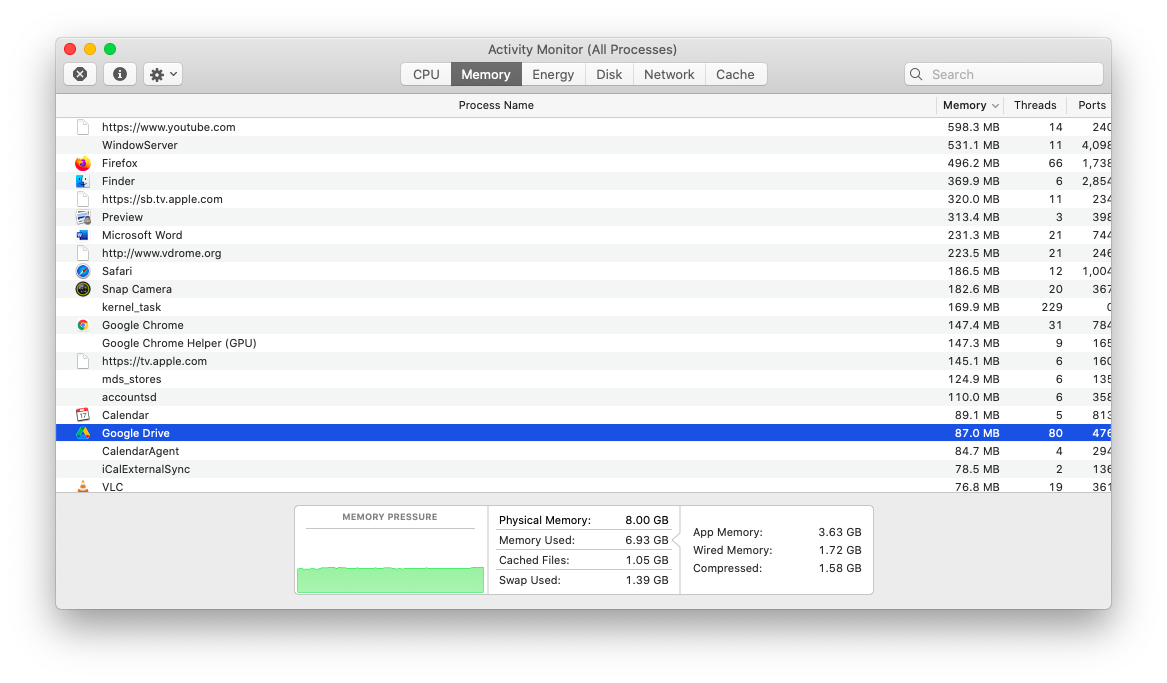Click the Safari process name text
This screenshot has height=683, width=1167.
tap(117, 272)
